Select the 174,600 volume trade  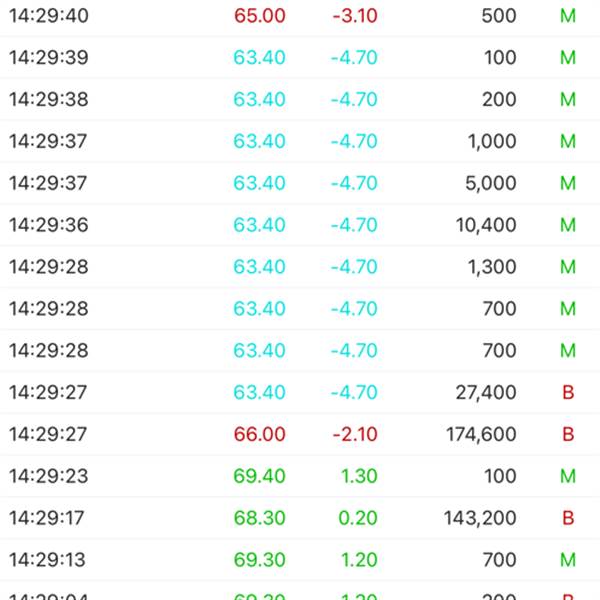pos(481,435)
